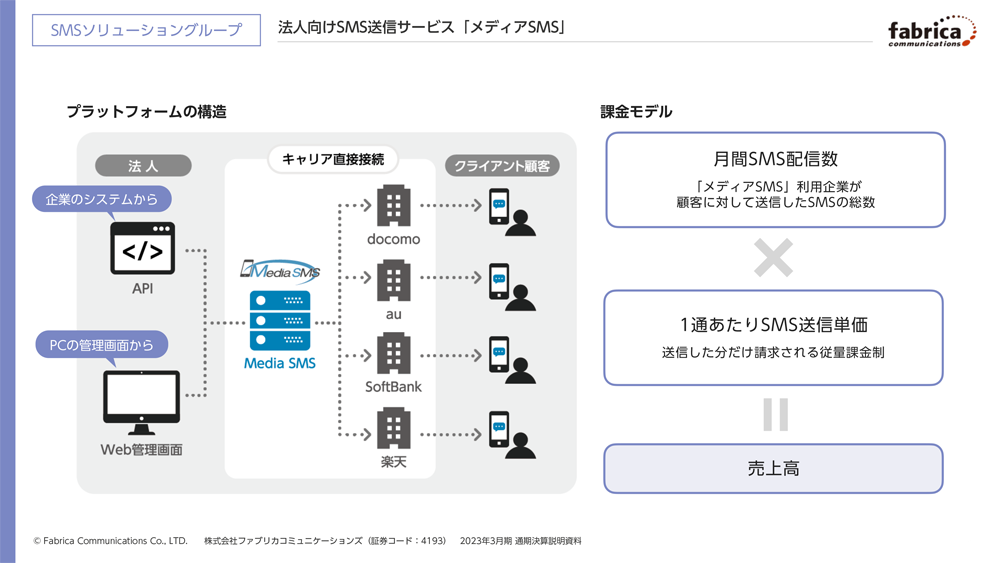
Task: Click the SoftBank carrier label
Action: pyautogui.click(x=393, y=386)
